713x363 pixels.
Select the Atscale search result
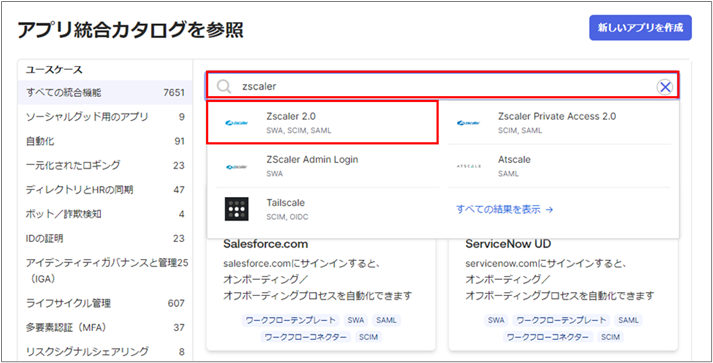[559, 166]
